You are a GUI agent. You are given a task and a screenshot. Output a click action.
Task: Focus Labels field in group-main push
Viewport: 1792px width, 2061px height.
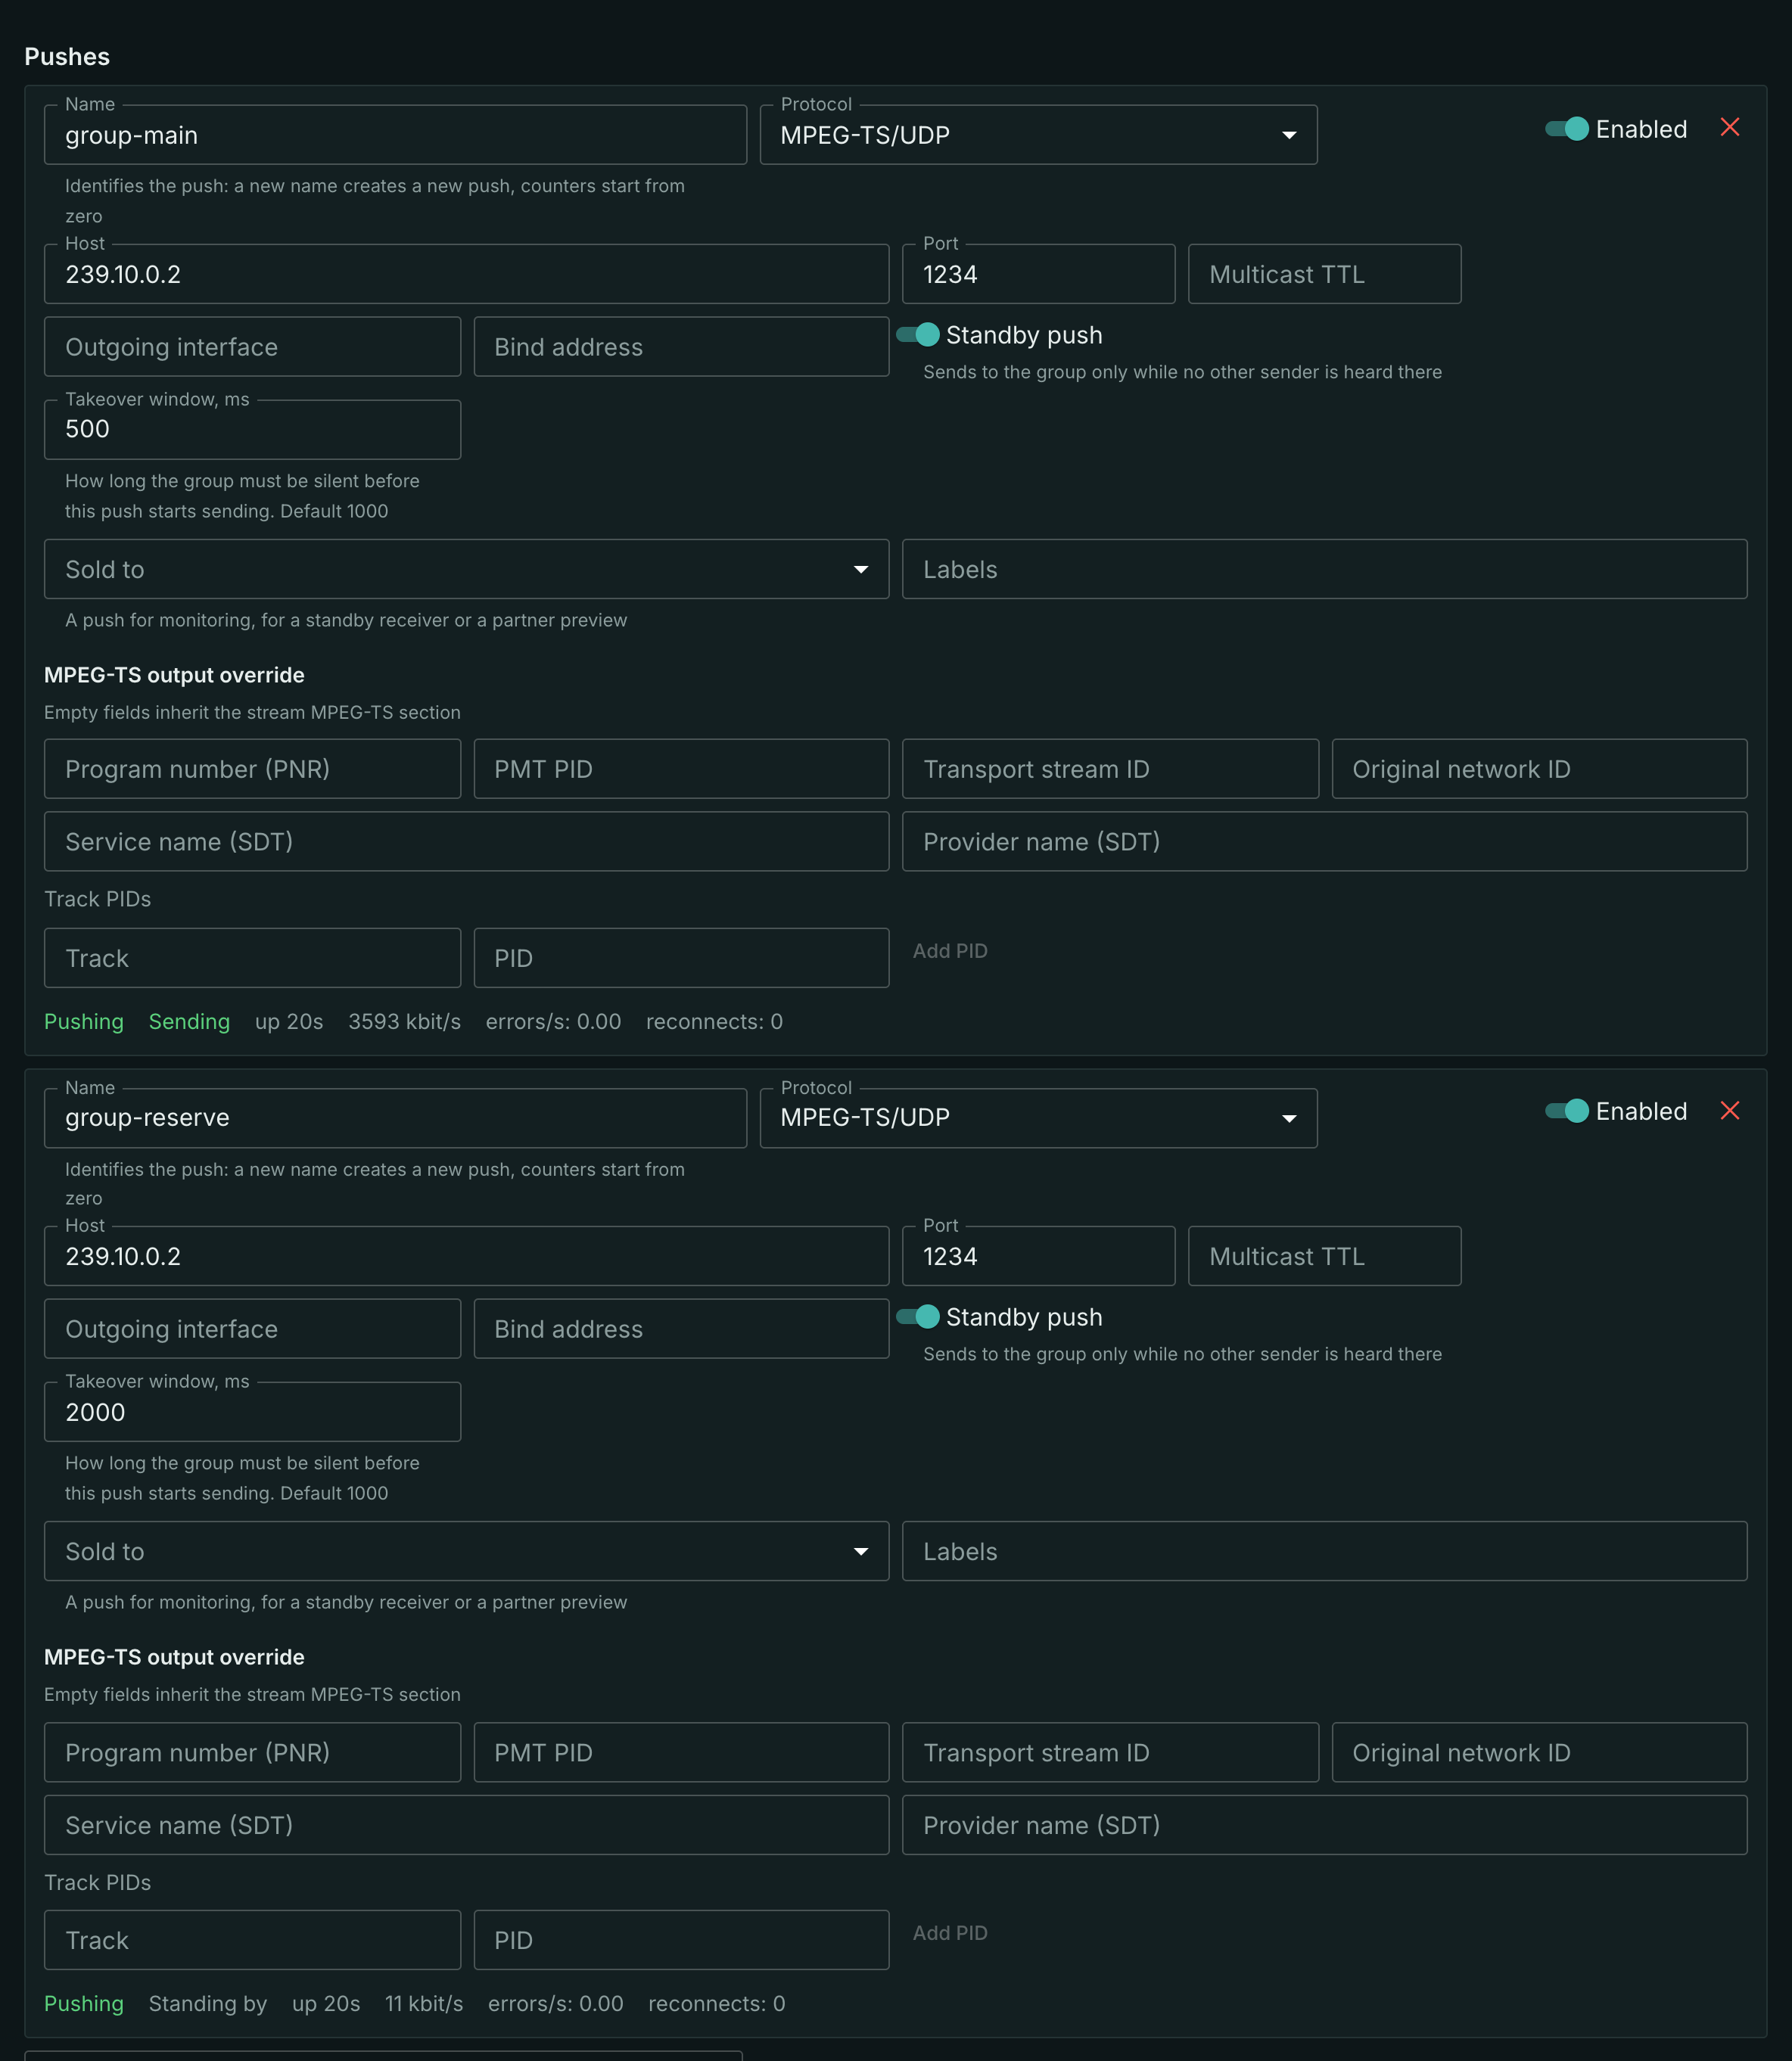click(1324, 569)
